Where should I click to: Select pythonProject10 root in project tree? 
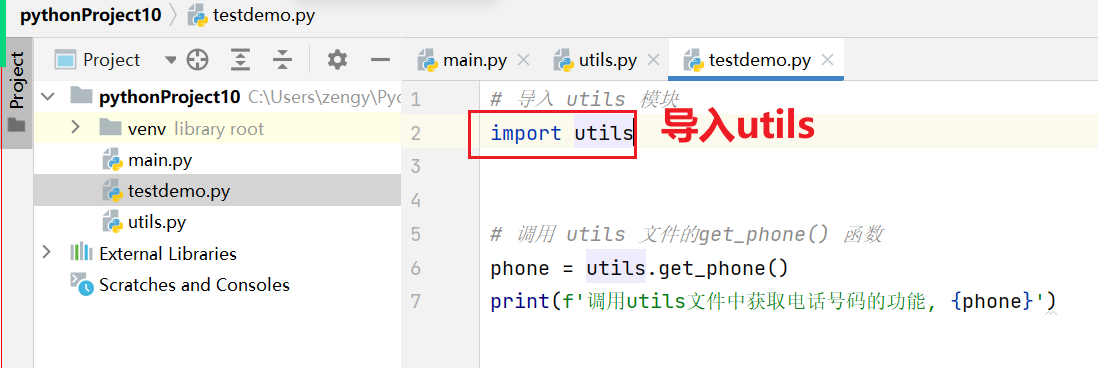point(170,97)
